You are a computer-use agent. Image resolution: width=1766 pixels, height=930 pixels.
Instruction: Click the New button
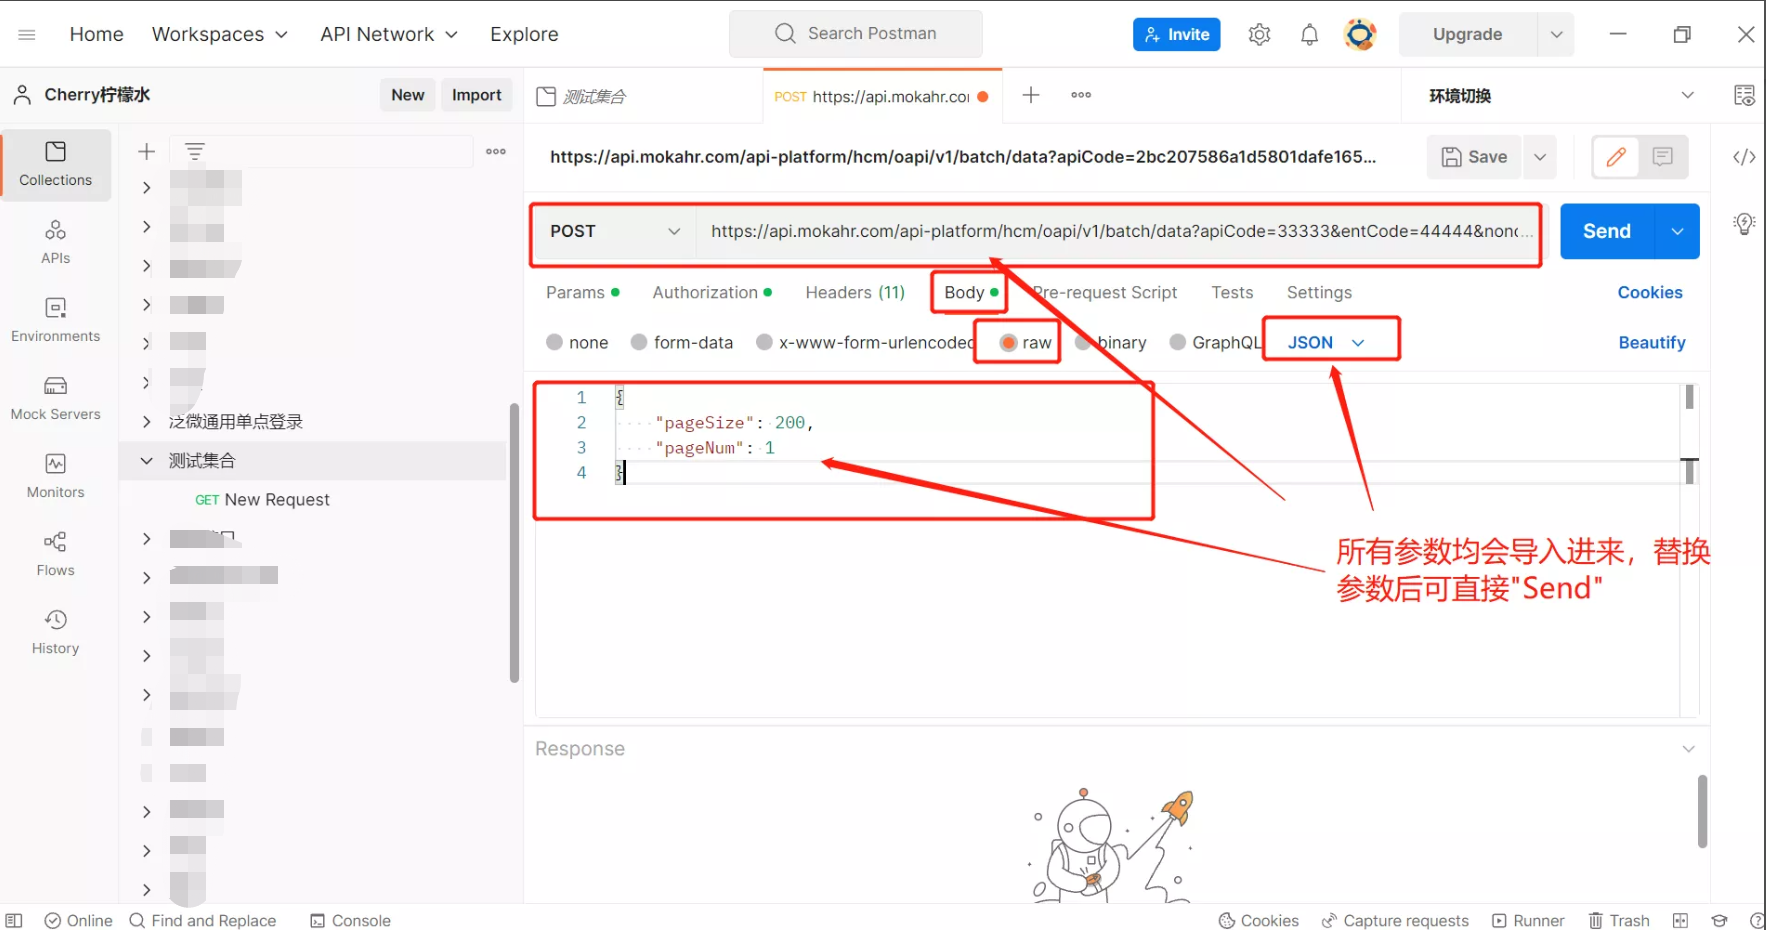[408, 95]
